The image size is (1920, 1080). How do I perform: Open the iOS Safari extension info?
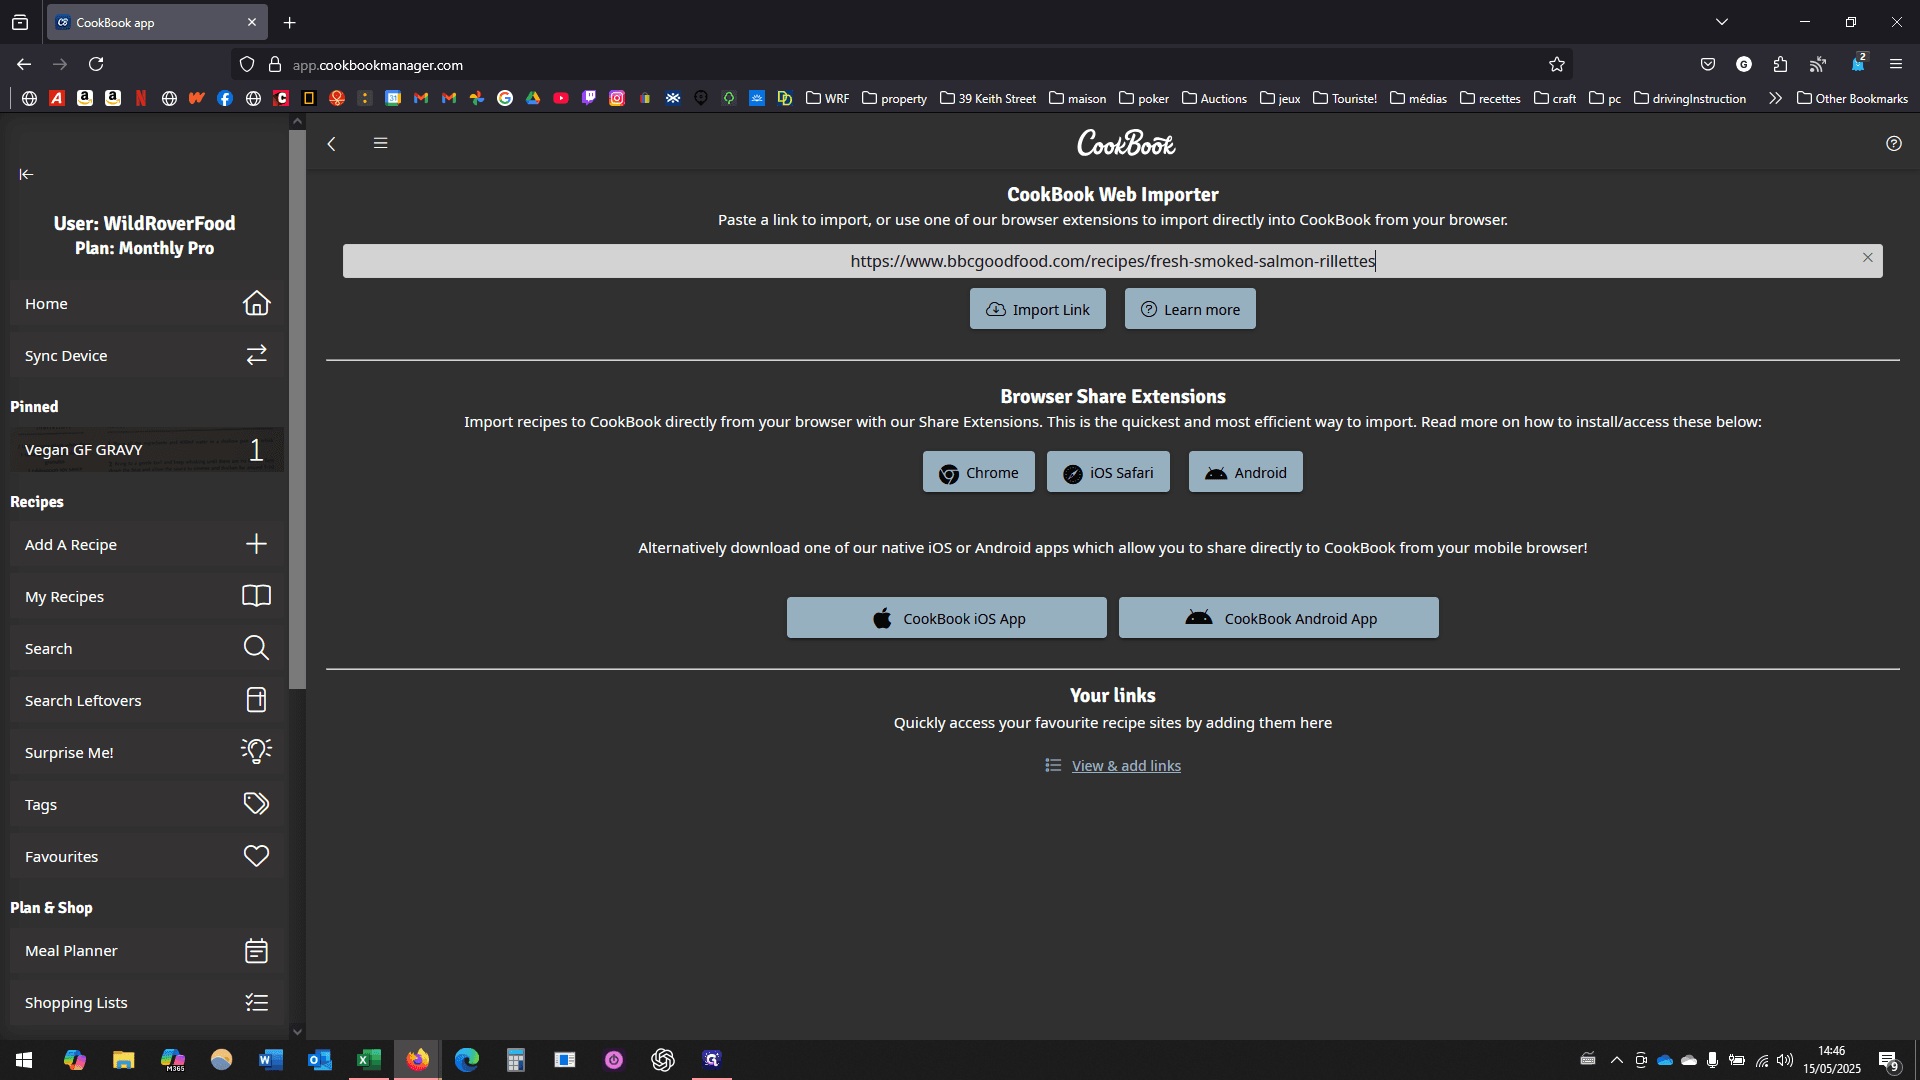click(x=1108, y=472)
